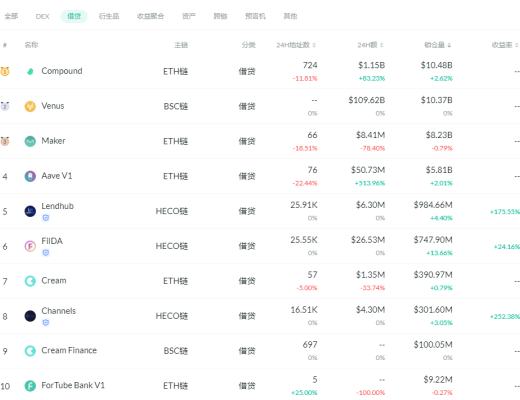
Task: Click BSC链 in the Venus row
Action: [176, 106]
